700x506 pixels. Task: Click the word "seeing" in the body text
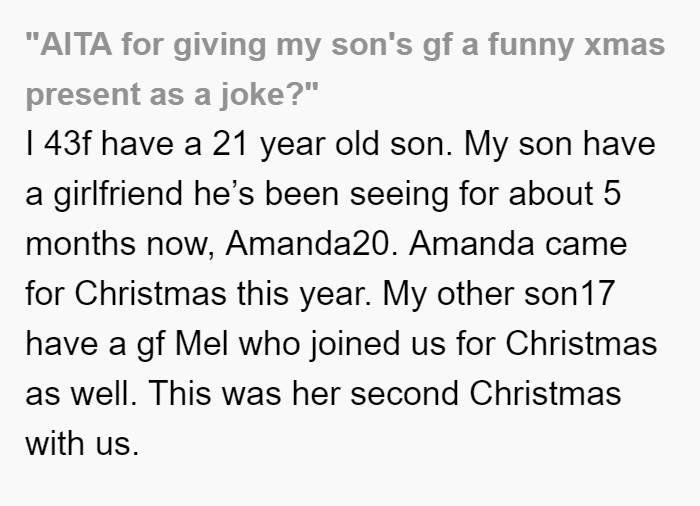[399, 194]
